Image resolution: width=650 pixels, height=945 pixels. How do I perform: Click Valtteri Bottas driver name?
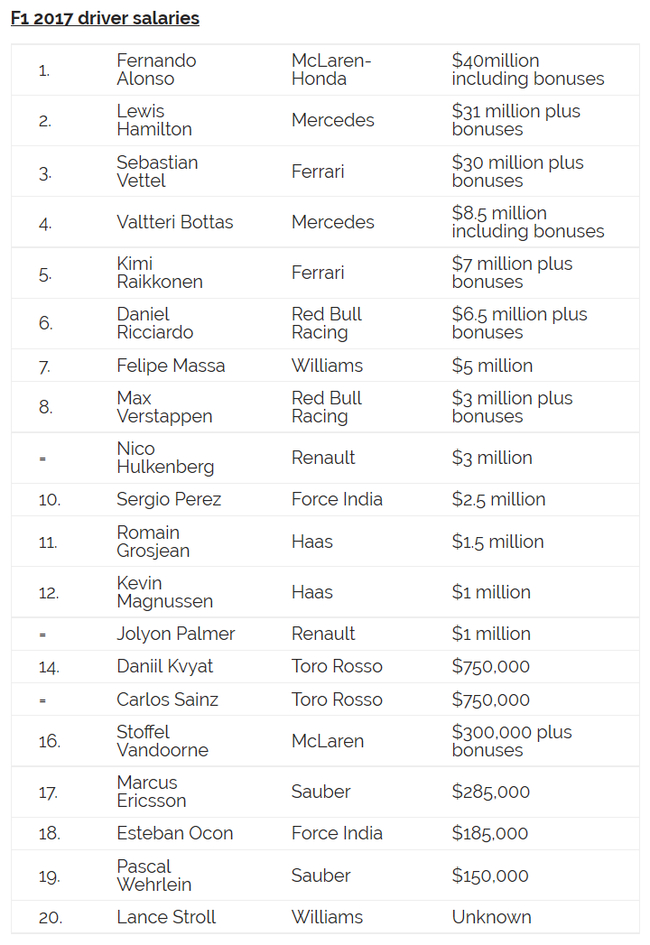pyautogui.click(x=175, y=222)
